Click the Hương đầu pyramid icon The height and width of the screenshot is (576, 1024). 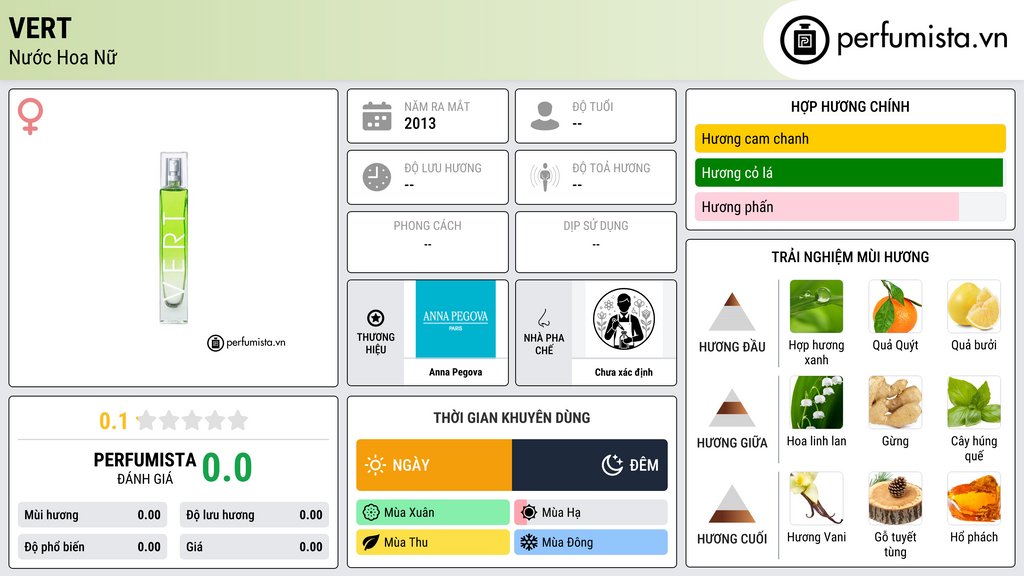(732, 312)
